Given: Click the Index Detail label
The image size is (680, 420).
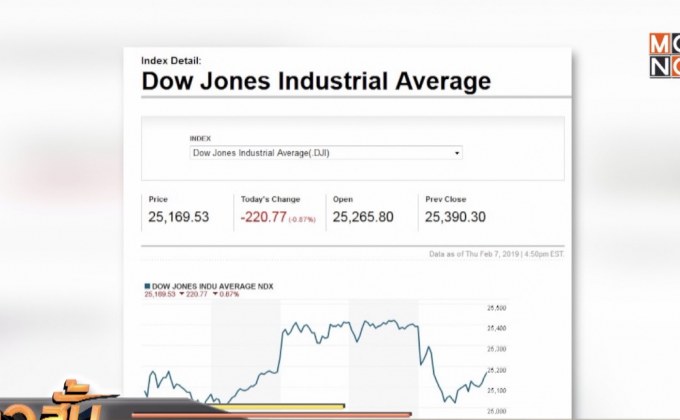Looking at the screenshot, I should 171,61.
